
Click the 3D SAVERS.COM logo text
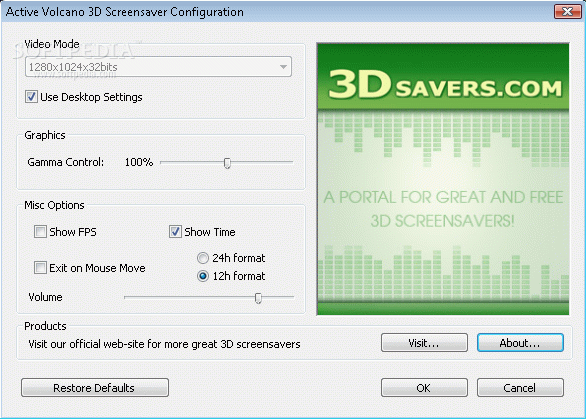coord(445,85)
